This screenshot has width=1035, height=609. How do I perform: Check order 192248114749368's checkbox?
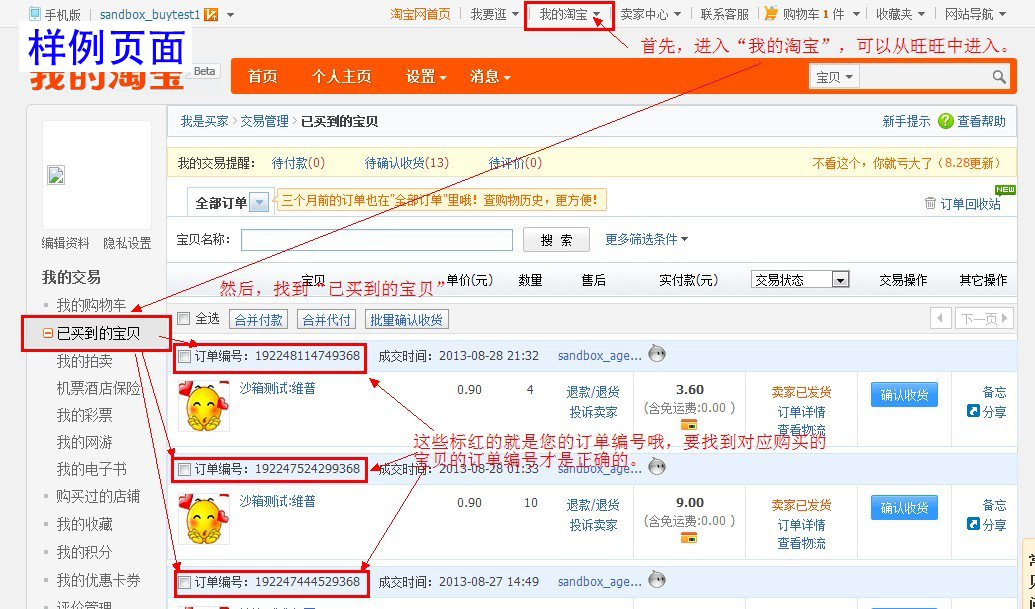[185, 355]
